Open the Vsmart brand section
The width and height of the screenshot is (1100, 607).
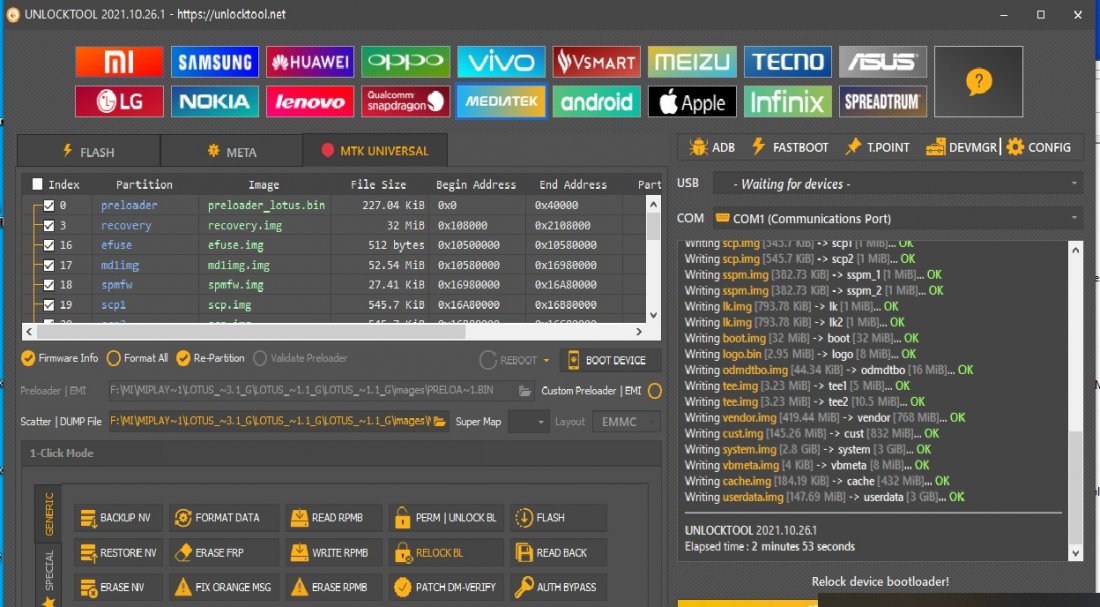596,62
